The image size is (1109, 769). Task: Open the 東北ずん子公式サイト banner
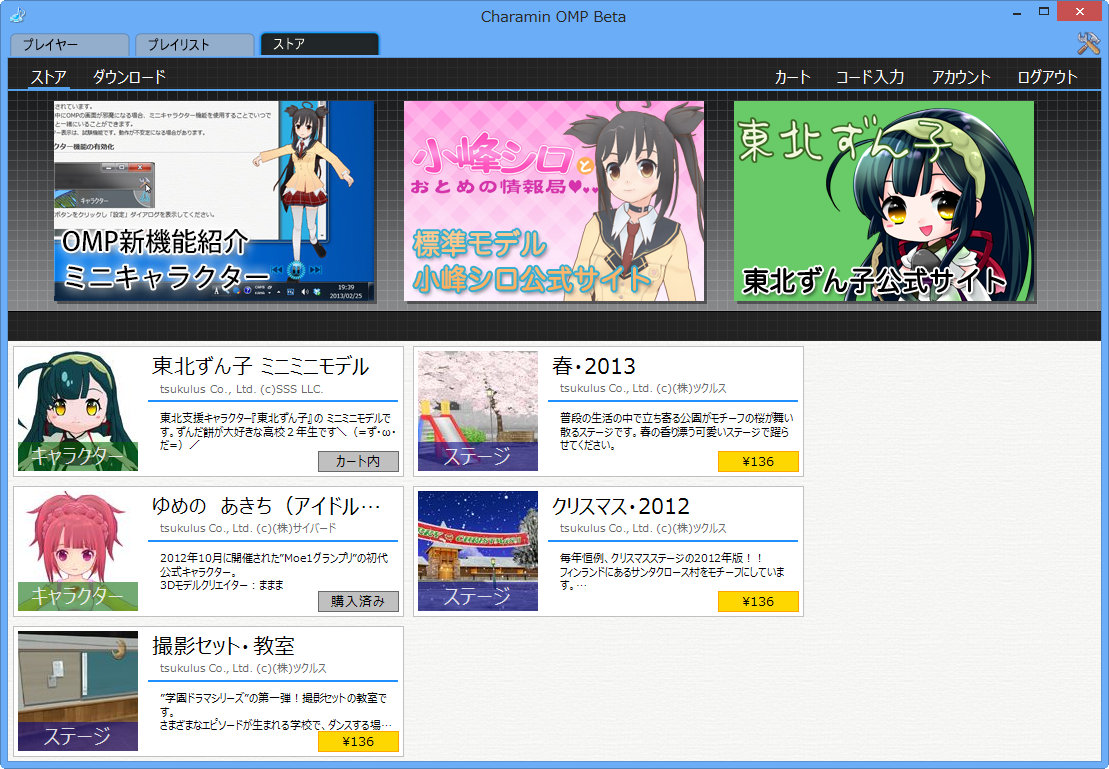click(x=884, y=201)
